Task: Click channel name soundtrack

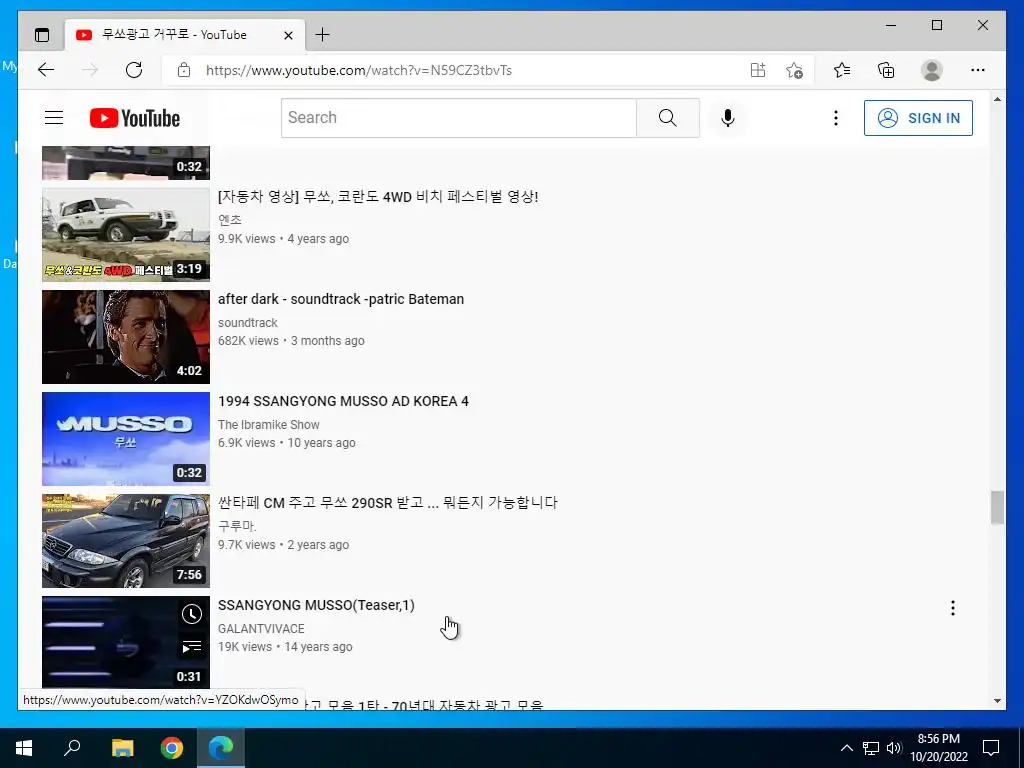Action: pos(248,323)
